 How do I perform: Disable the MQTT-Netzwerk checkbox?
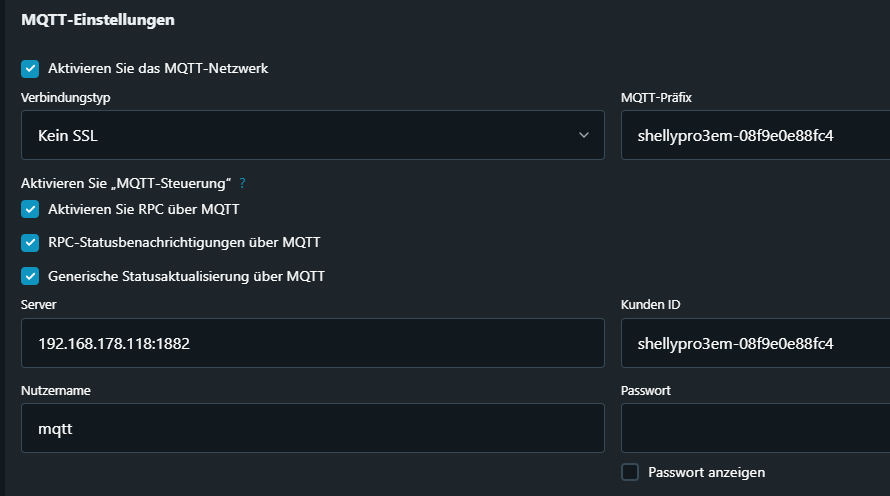(30, 69)
